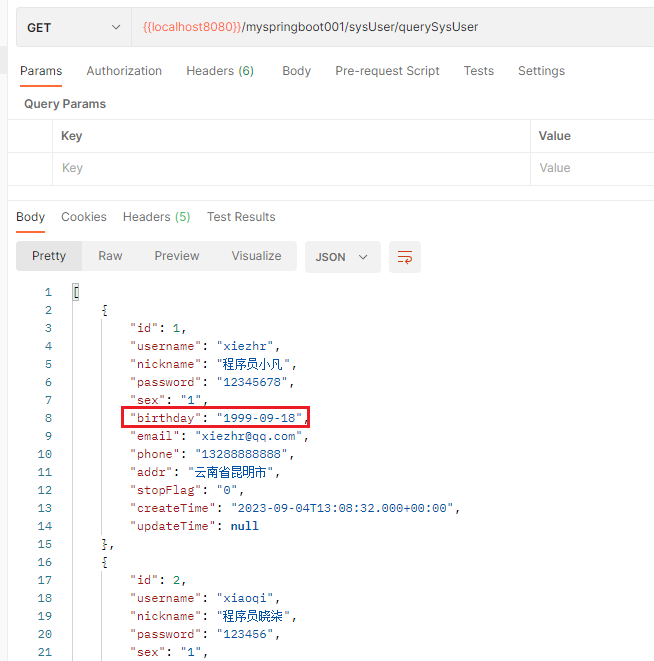Screen dimensions: 654x661
Task: Click the request URL field
Action: coord(390,27)
